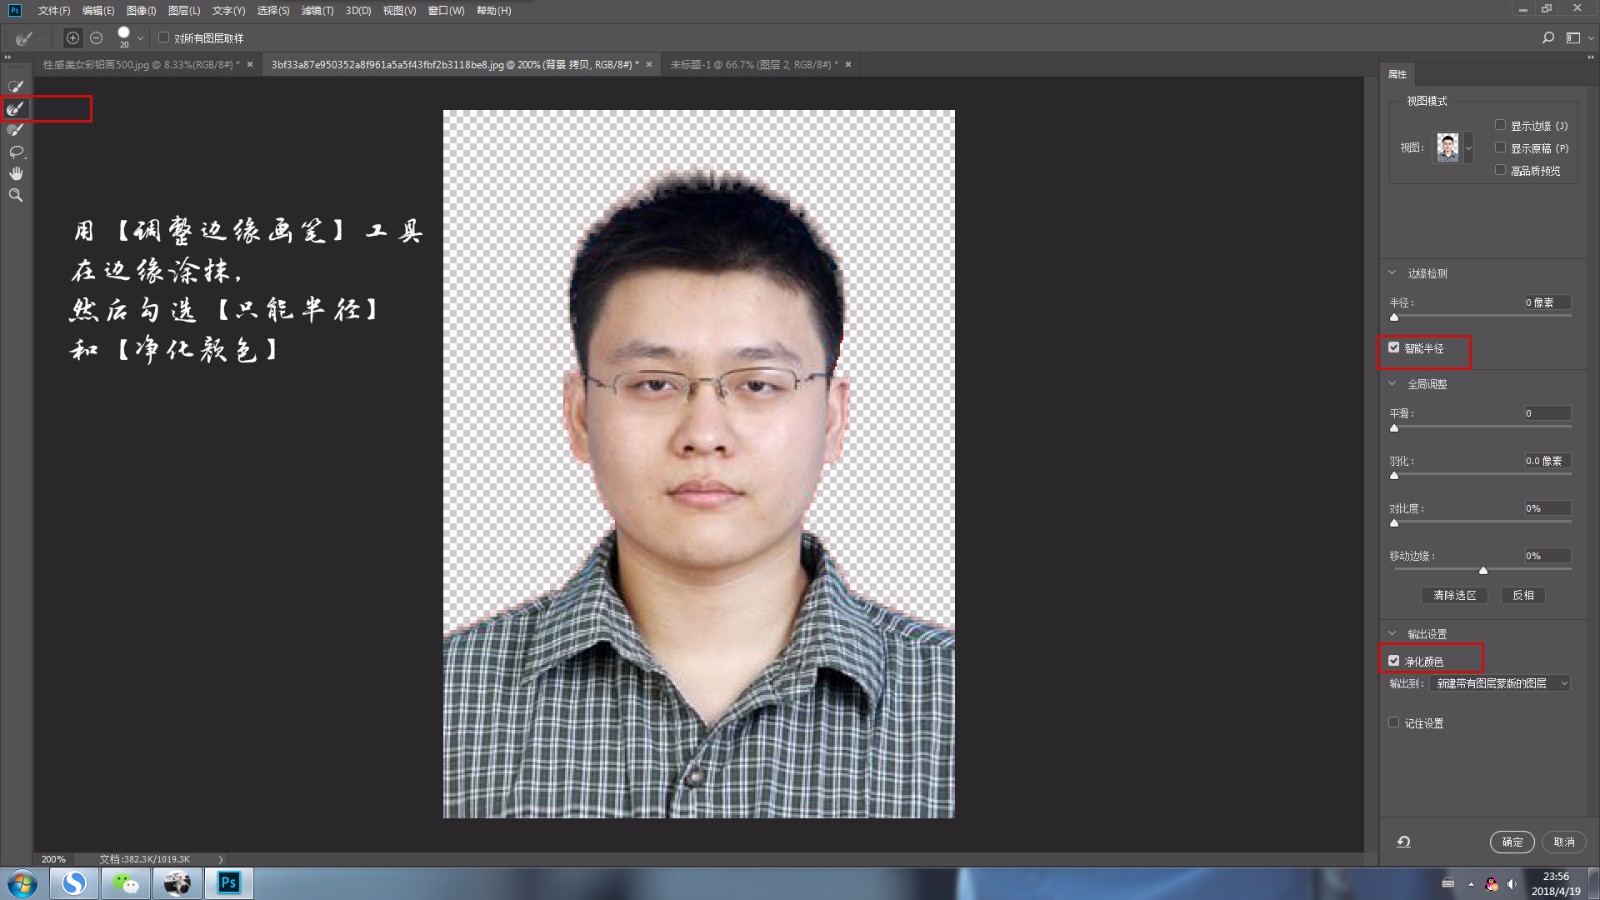Click the keyboard tray icon
1600x900 pixels.
(x=1447, y=884)
